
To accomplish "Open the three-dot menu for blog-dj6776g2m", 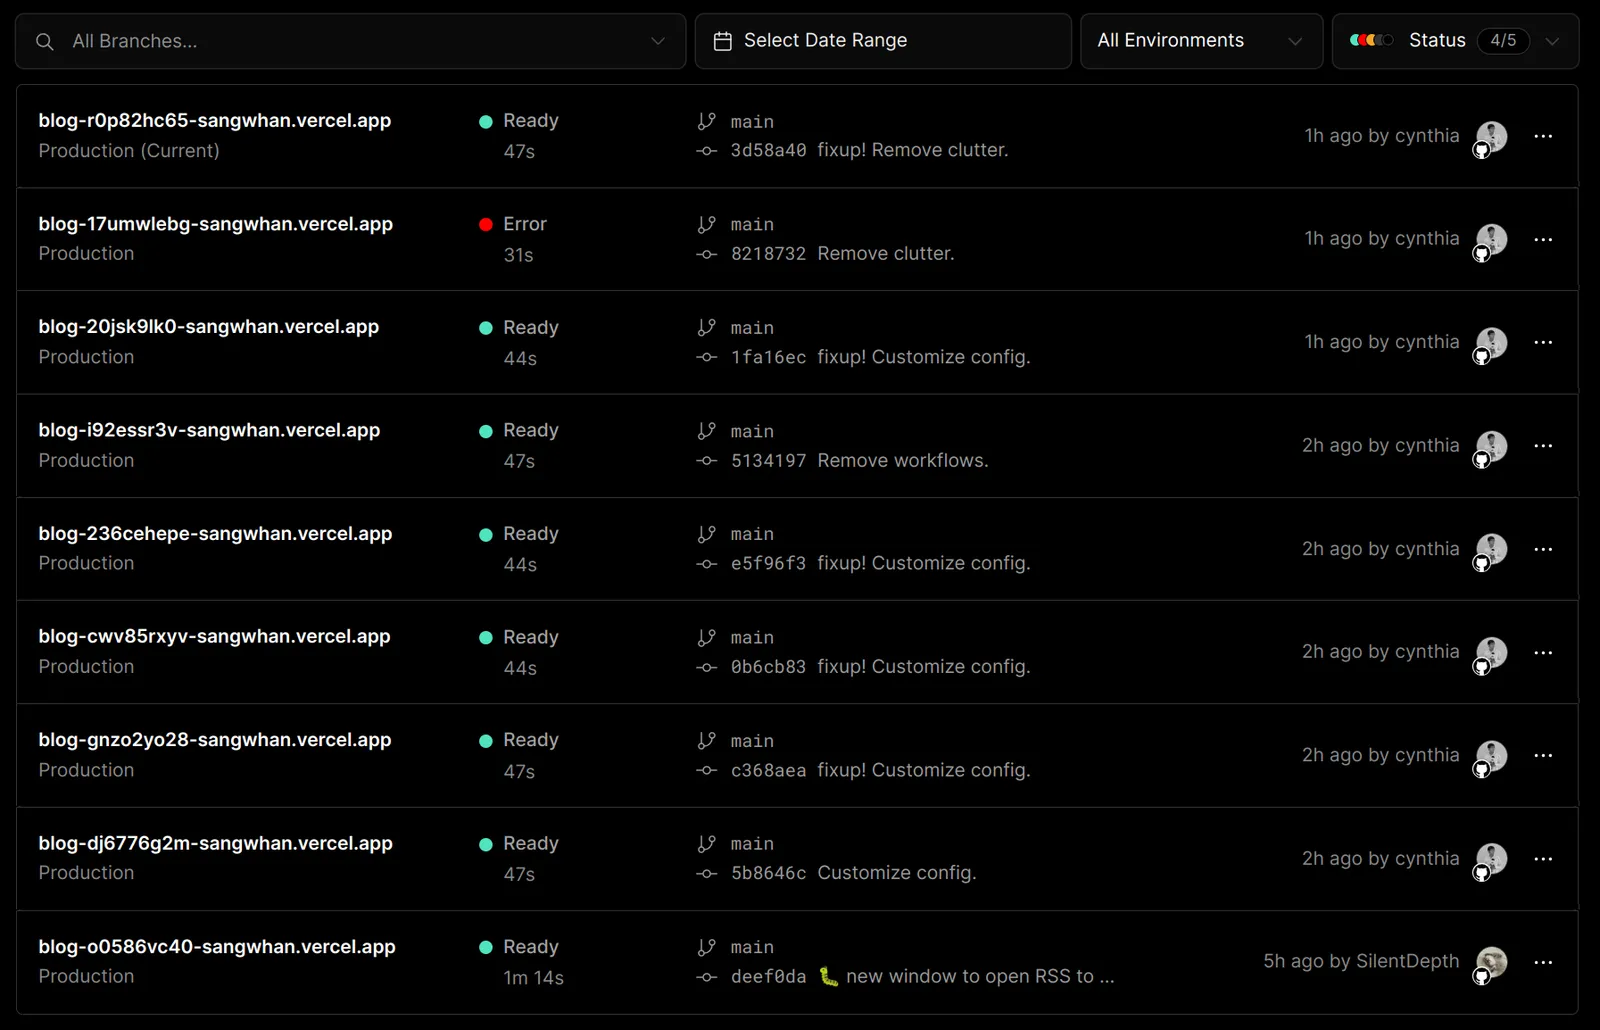I will pyautogui.click(x=1543, y=859).
